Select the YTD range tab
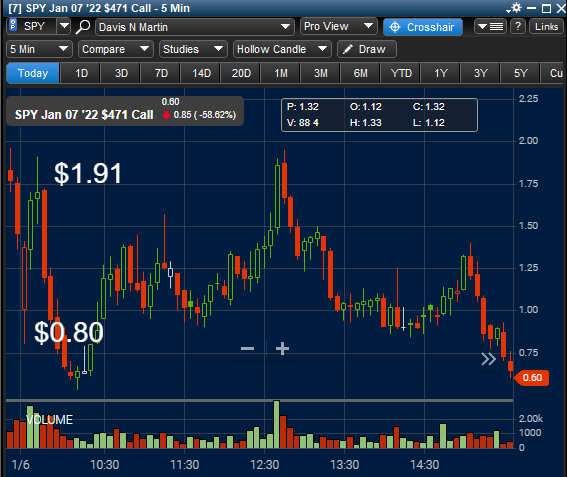Image resolution: width=567 pixels, height=477 pixels. pyautogui.click(x=401, y=73)
